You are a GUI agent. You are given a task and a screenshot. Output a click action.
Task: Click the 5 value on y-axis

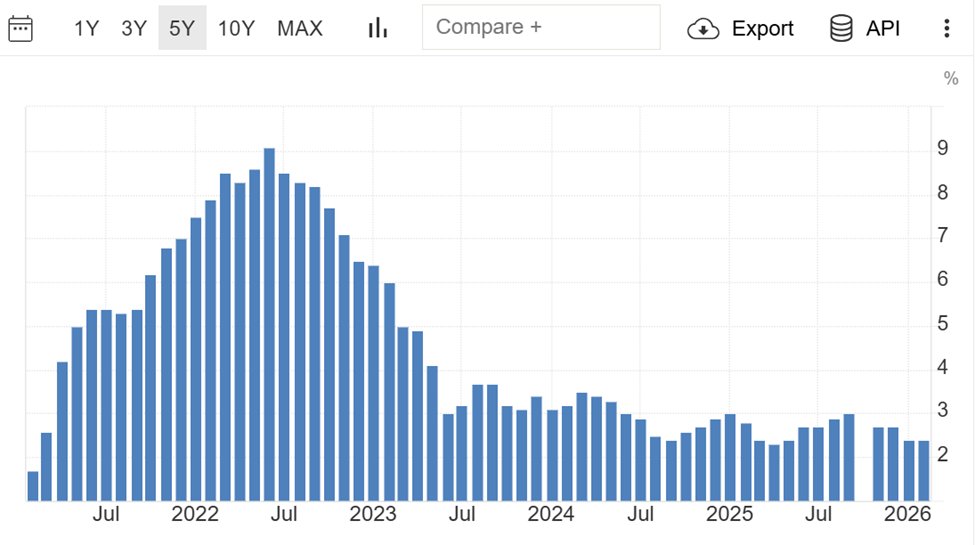(x=943, y=324)
